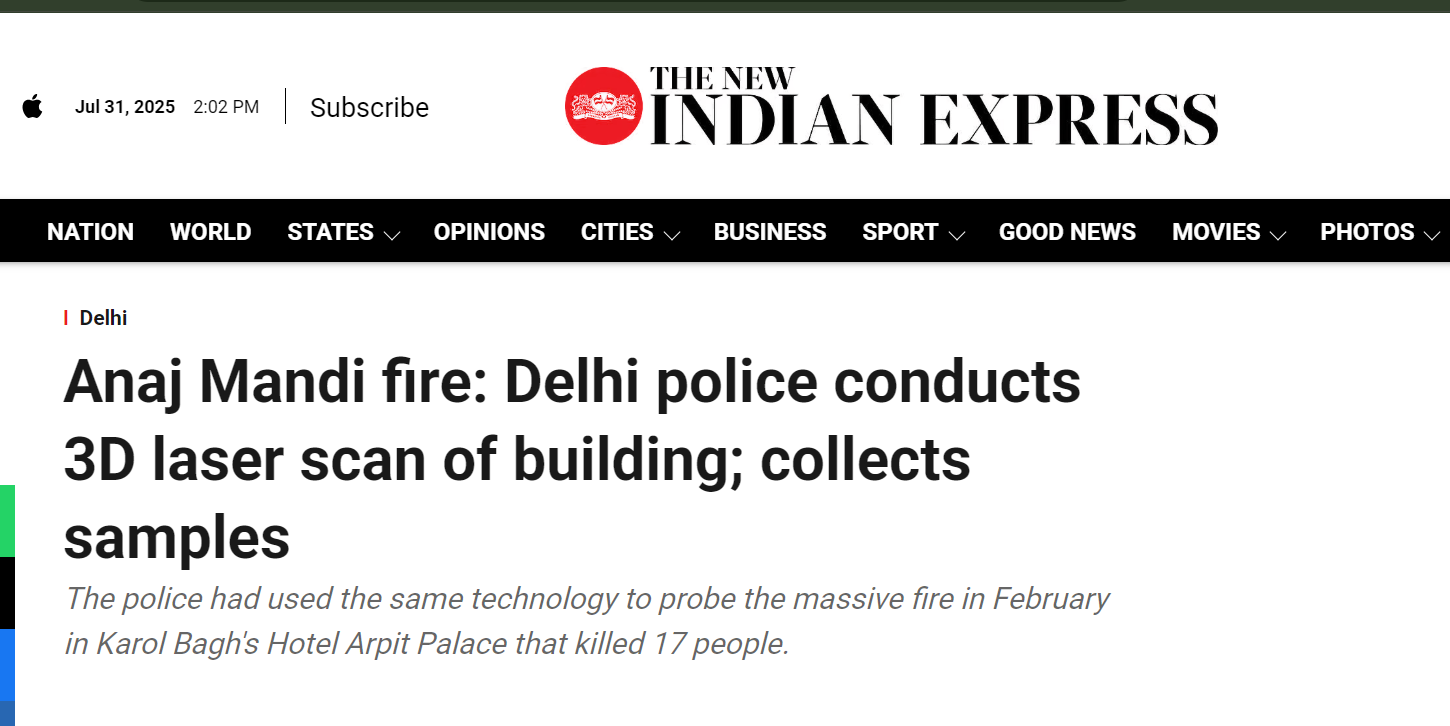Screen dimensions: 1450x726
Task: Visit the GOOD NEWS section
Action: point(1067,232)
